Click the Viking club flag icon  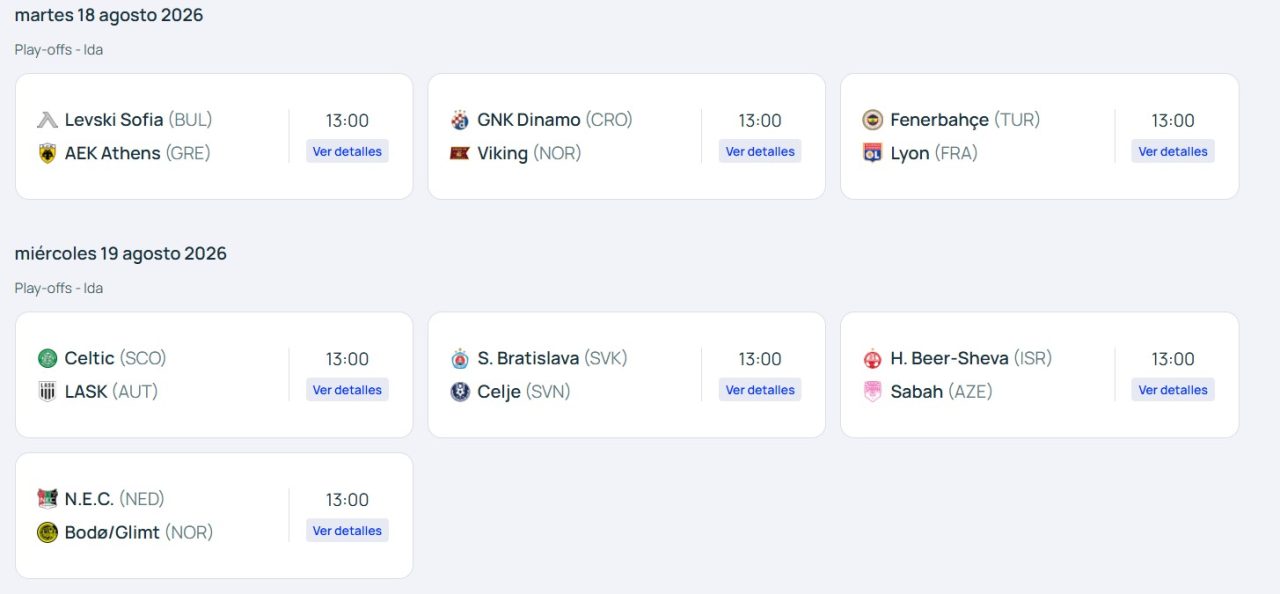[x=460, y=153]
